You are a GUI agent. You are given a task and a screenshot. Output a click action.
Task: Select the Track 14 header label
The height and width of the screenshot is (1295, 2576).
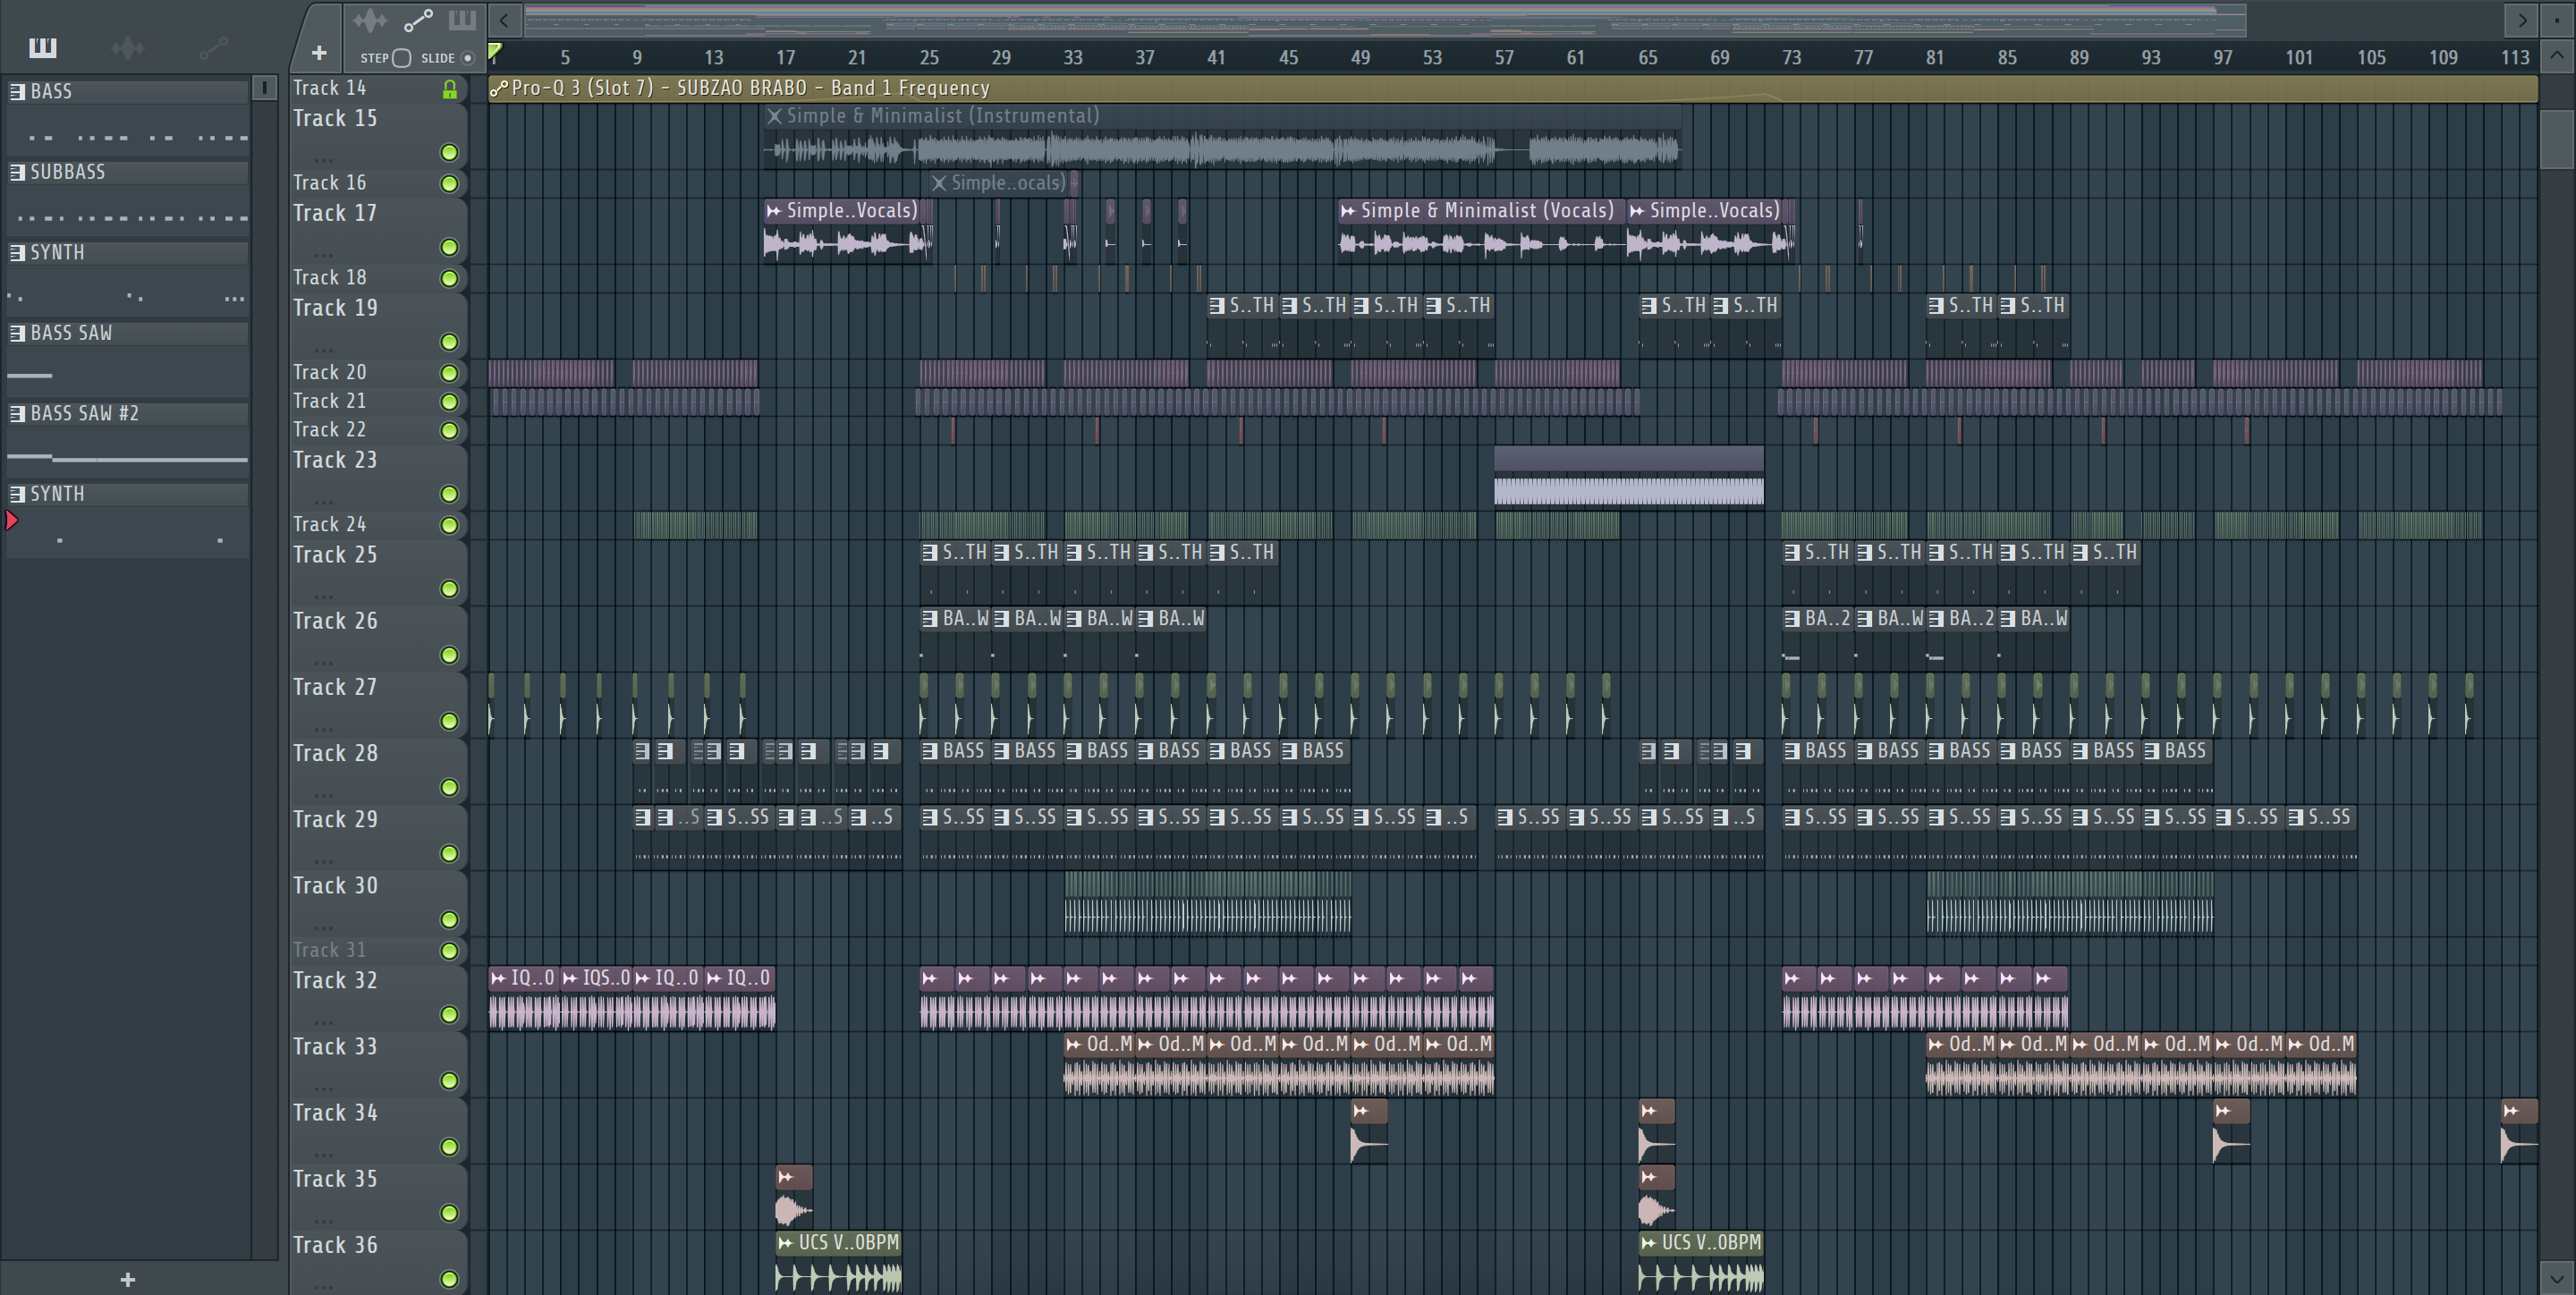329,88
